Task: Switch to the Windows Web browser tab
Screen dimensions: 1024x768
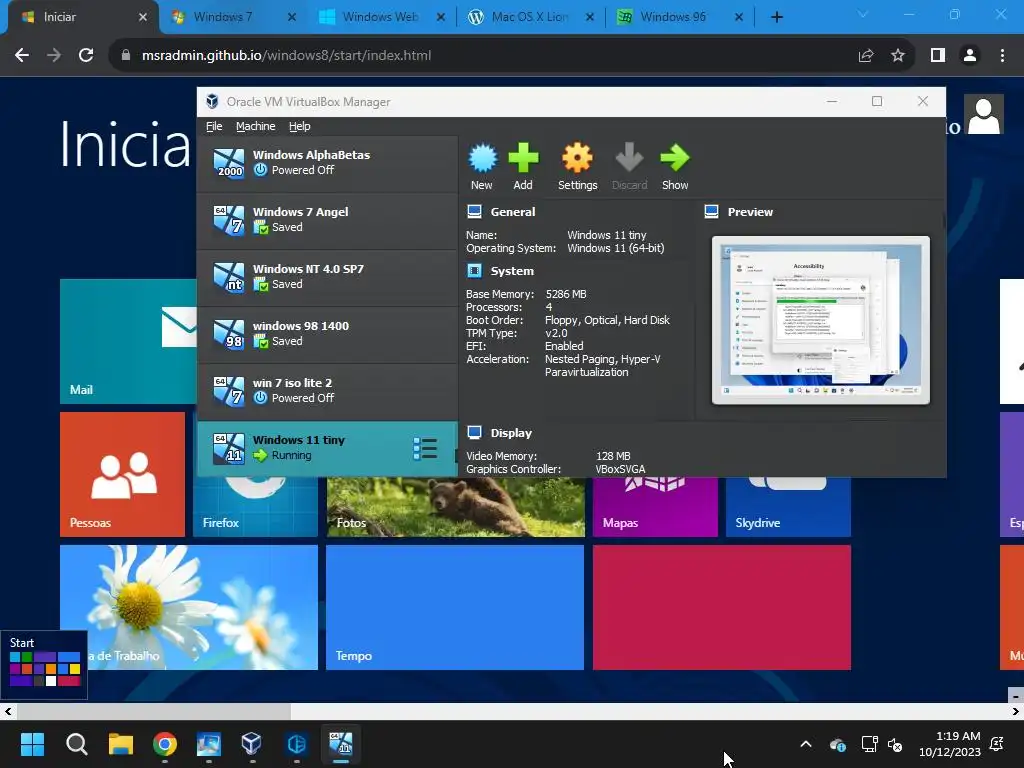Action: click(x=381, y=17)
